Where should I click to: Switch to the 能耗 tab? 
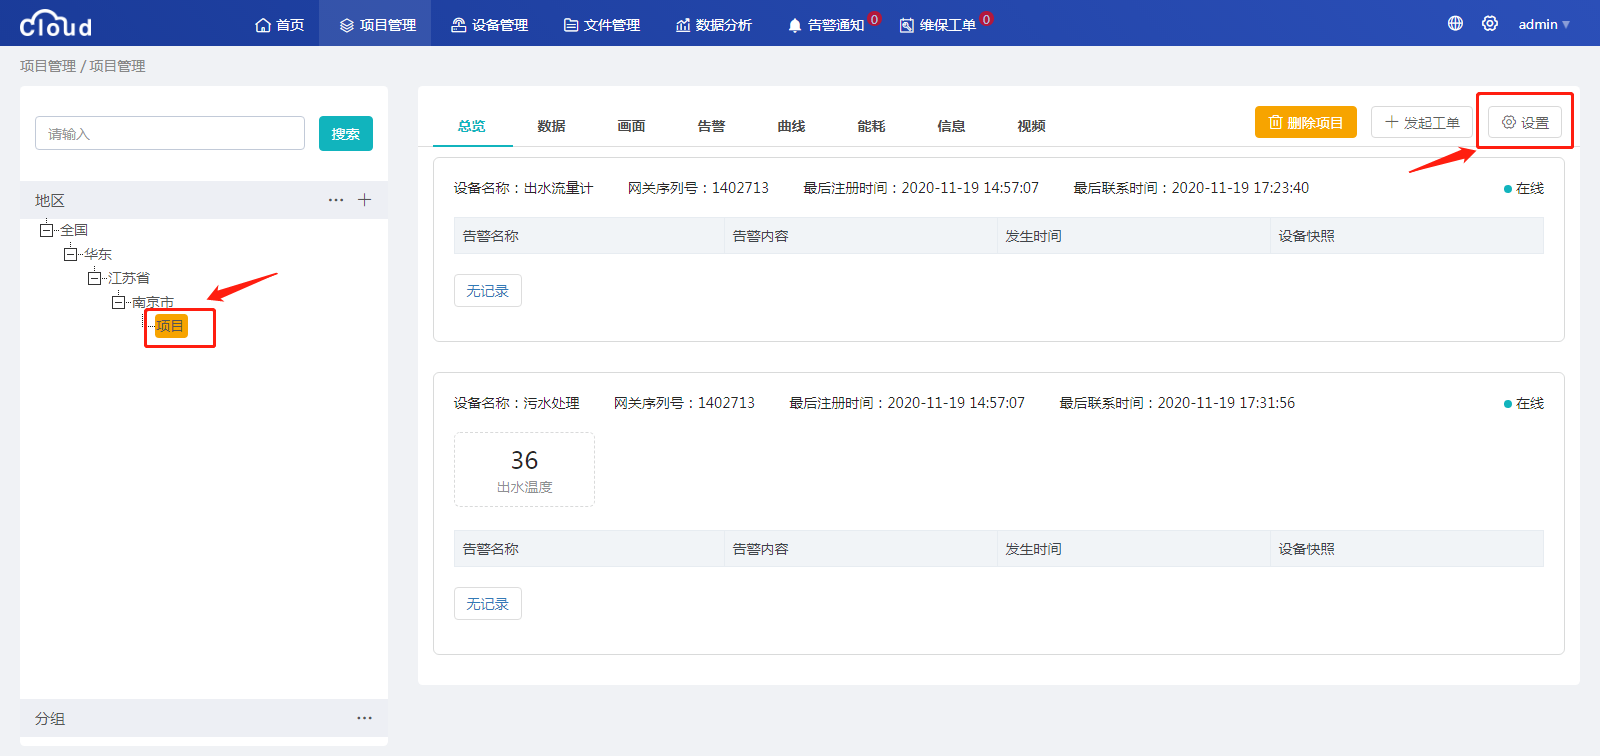(x=872, y=126)
